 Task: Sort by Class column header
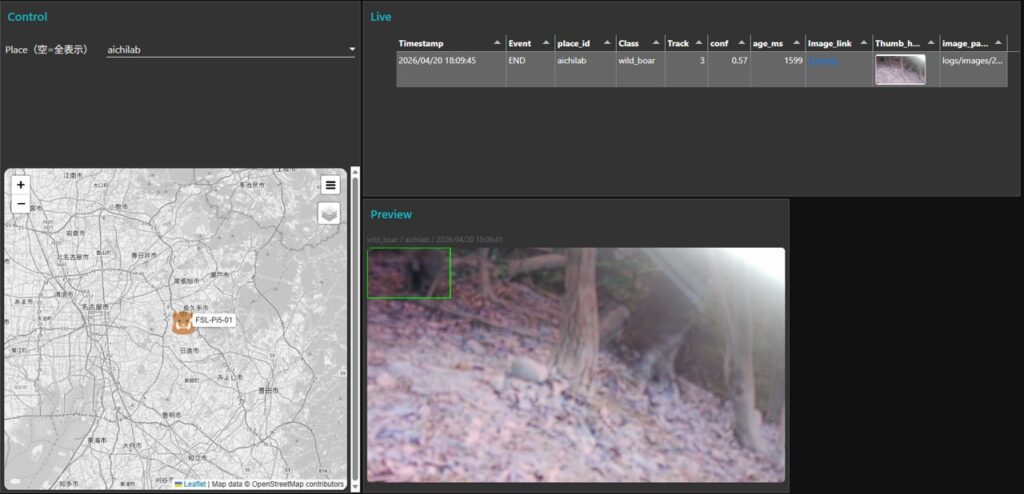629,43
